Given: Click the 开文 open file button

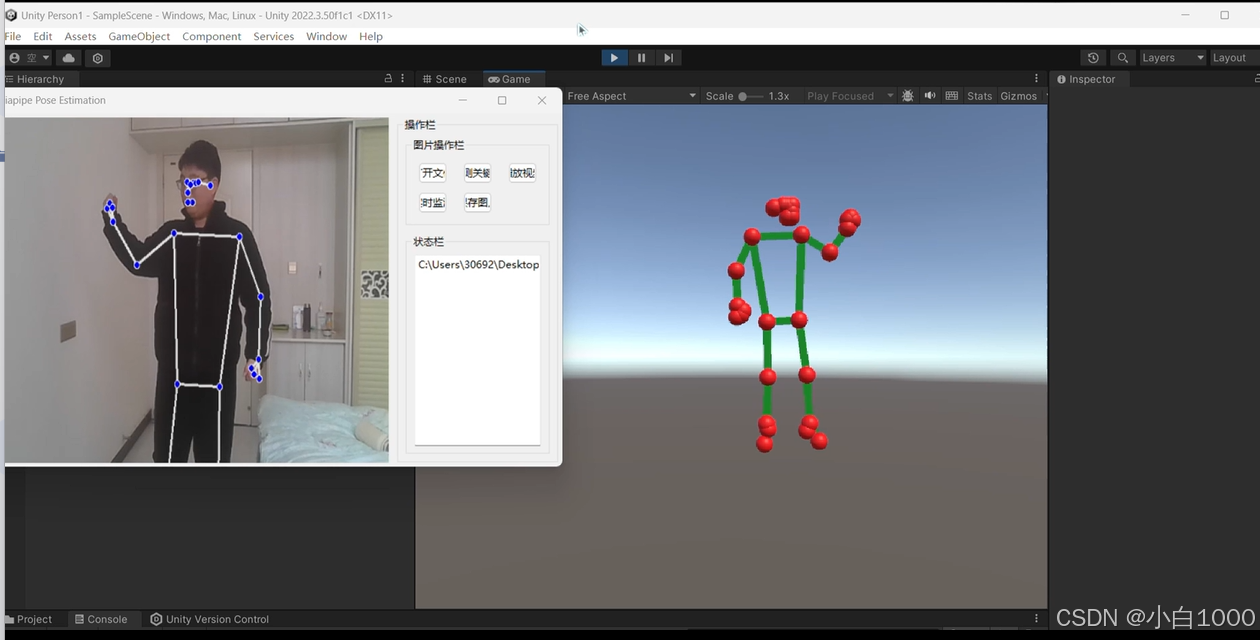Looking at the screenshot, I should click(x=432, y=172).
